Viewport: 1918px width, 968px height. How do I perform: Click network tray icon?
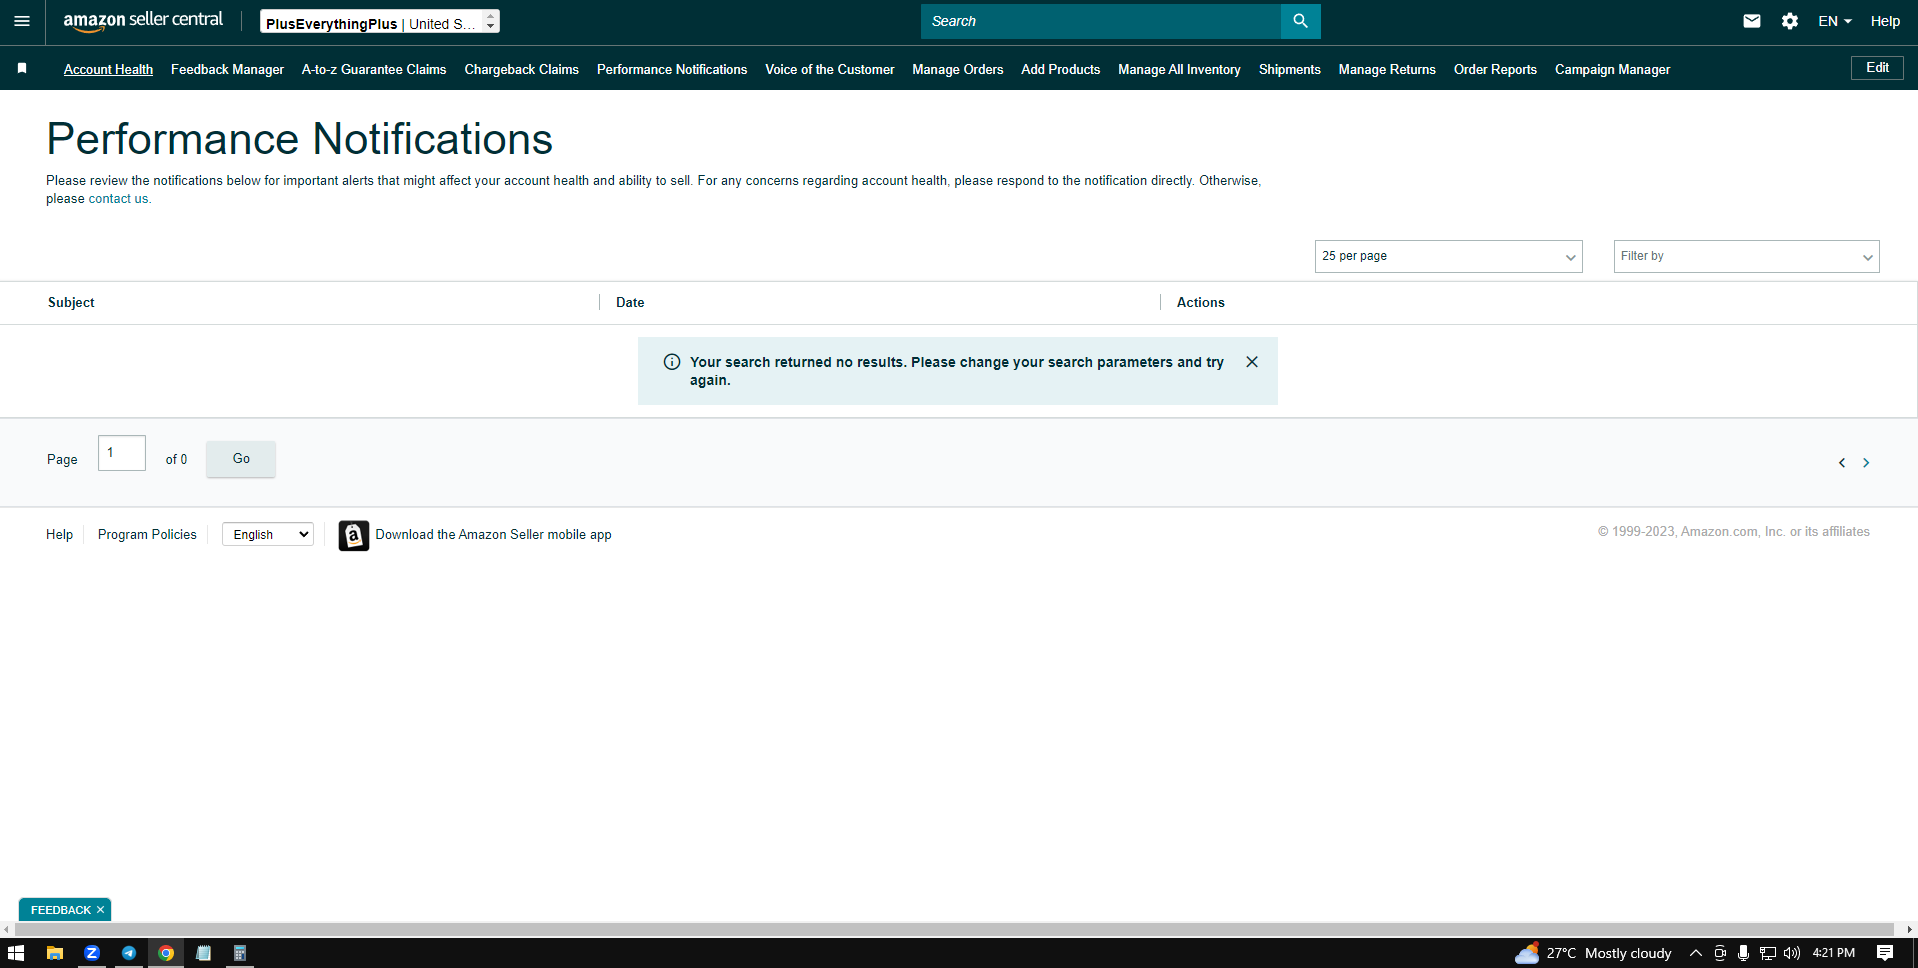click(1768, 953)
